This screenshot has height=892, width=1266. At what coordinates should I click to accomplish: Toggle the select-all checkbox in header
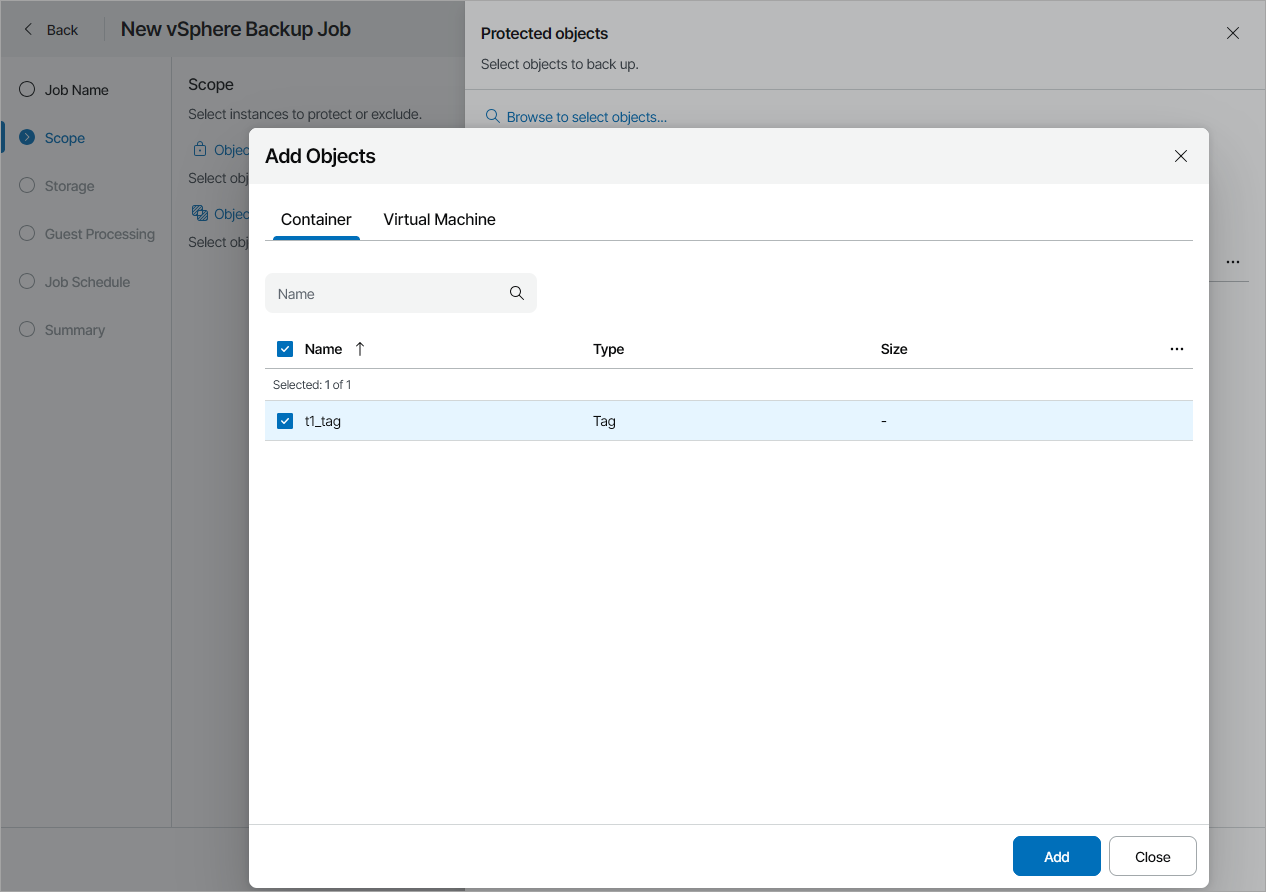pyautogui.click(x=285, y=349)
